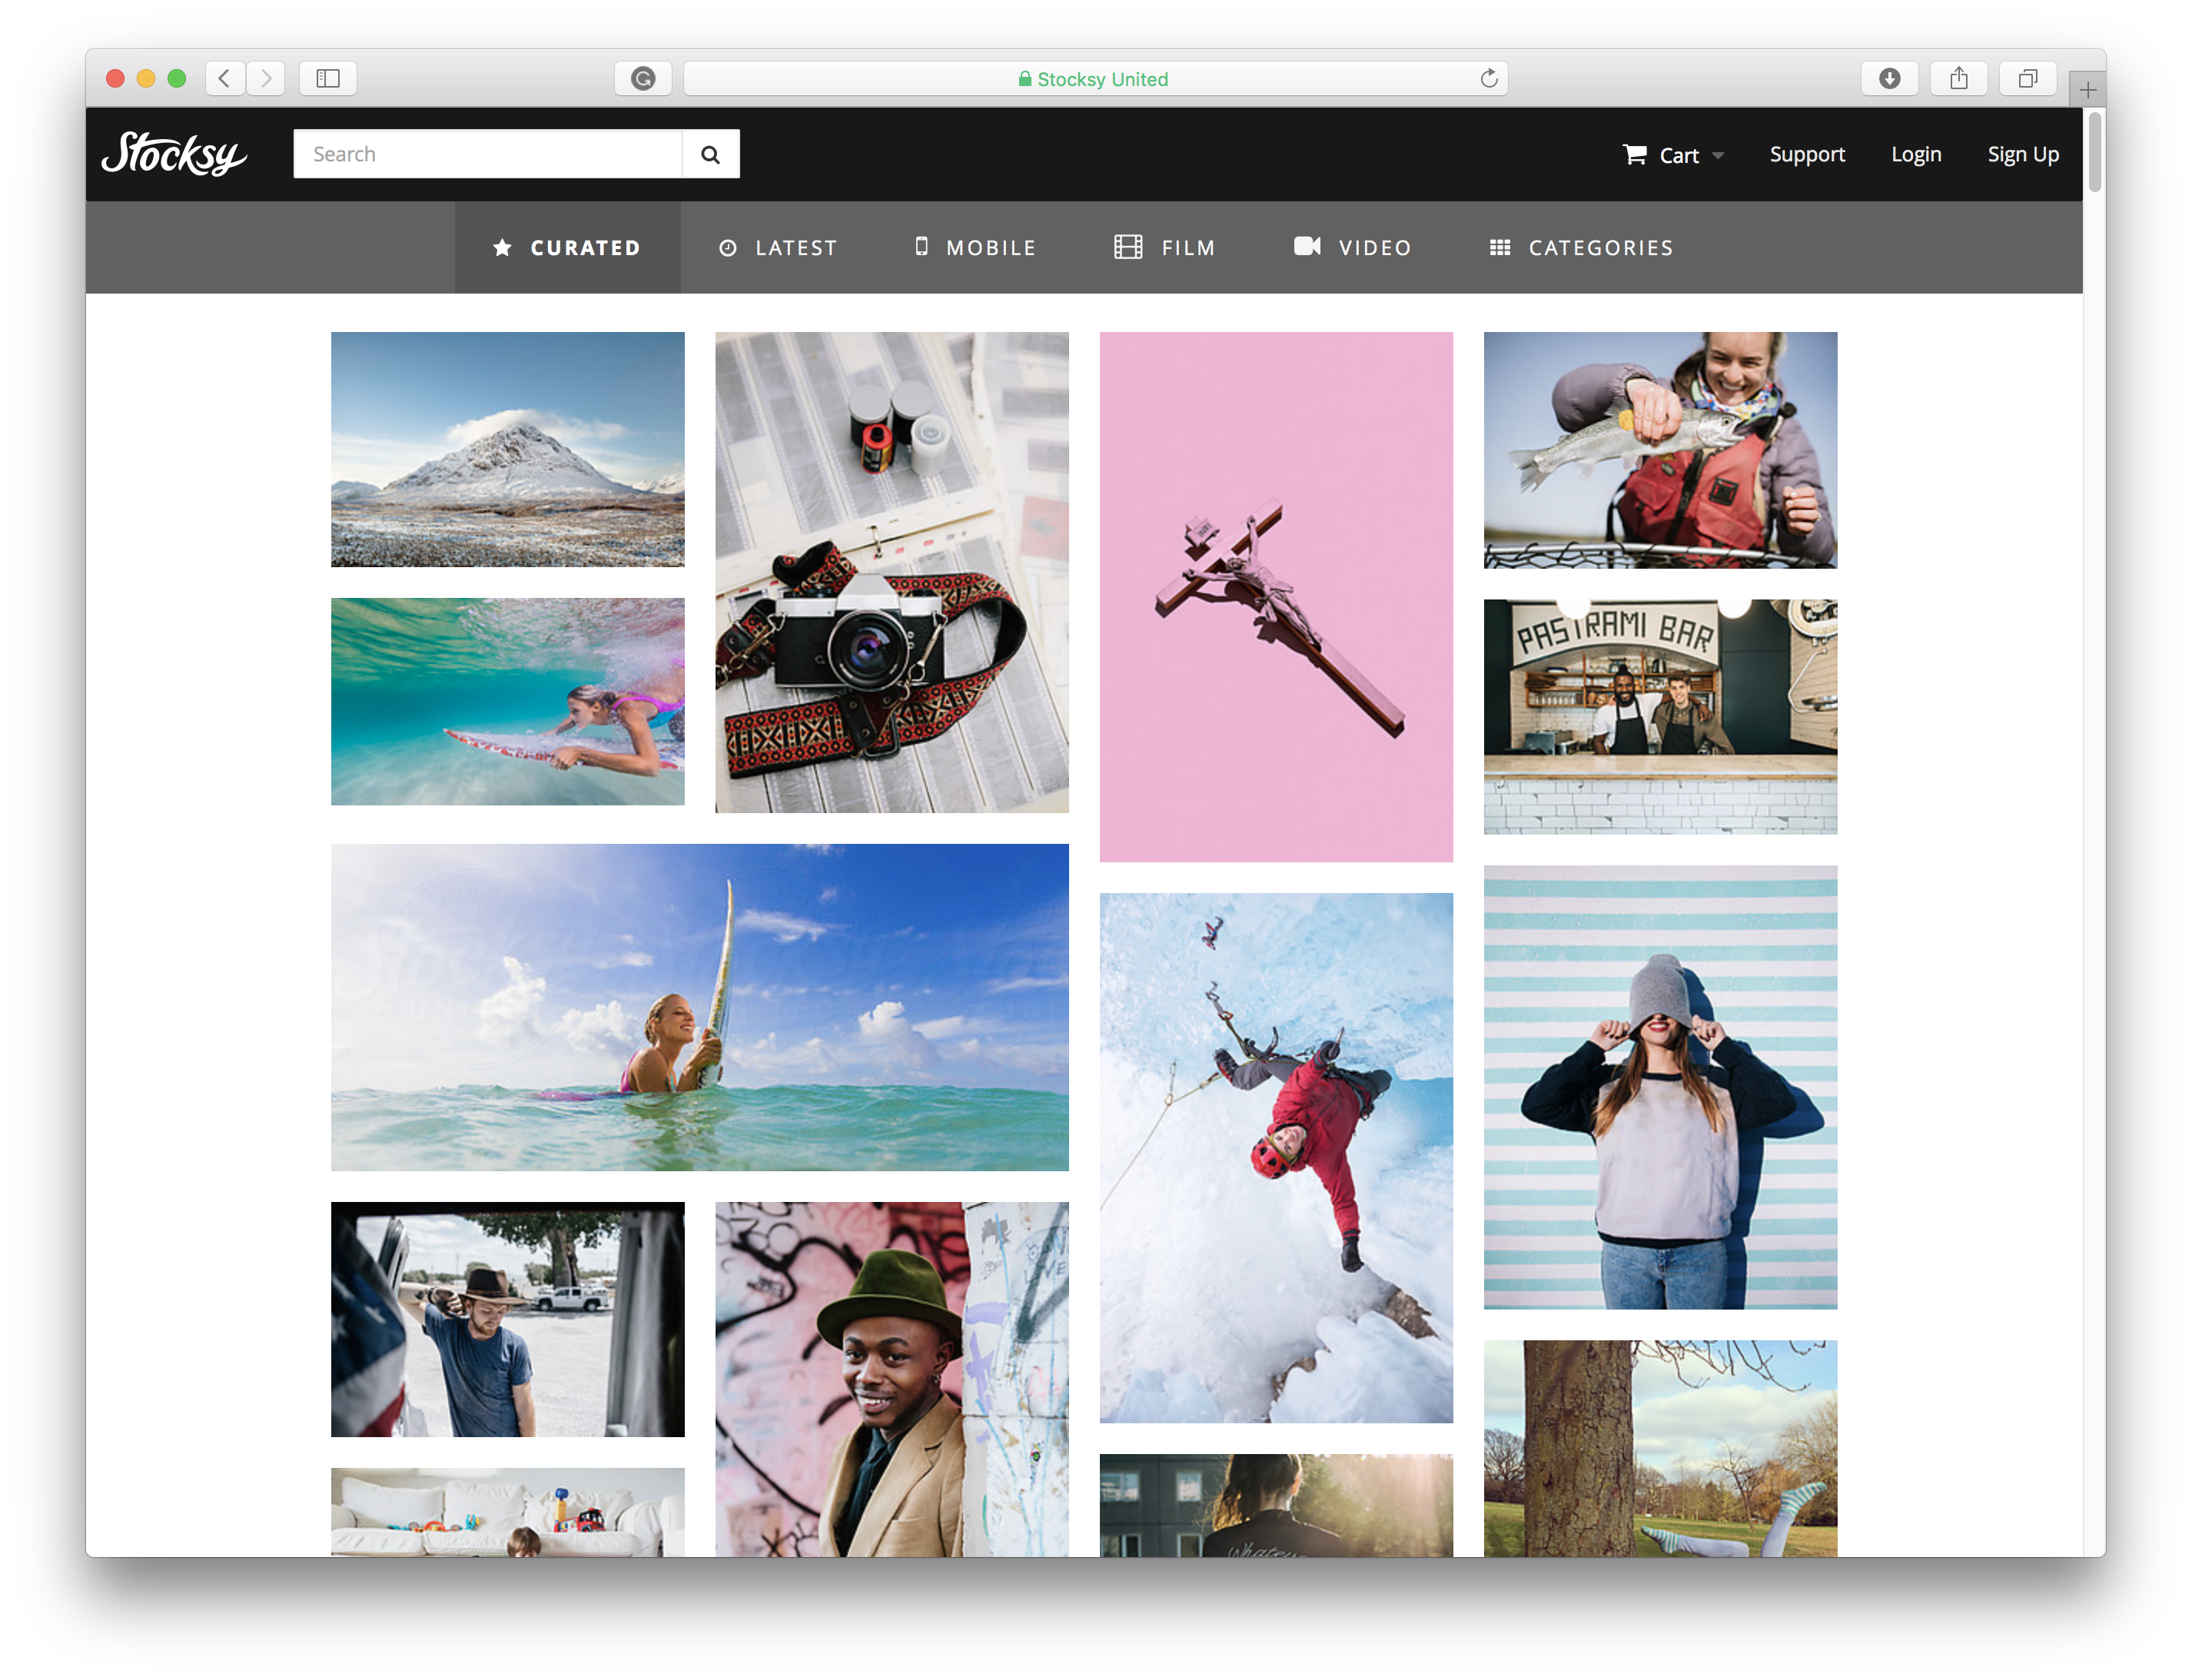Click Sign Up link
2192x1680 pixels.
(2022, 154)
